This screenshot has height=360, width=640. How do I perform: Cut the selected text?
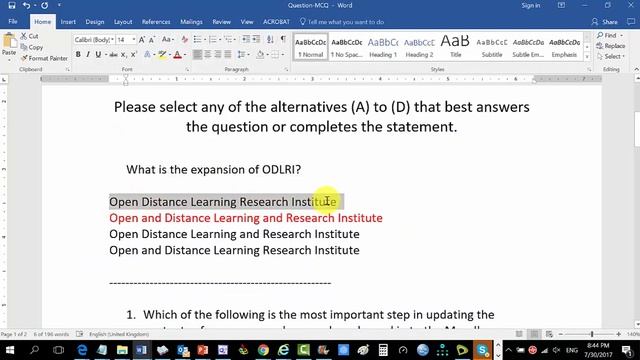29,36
